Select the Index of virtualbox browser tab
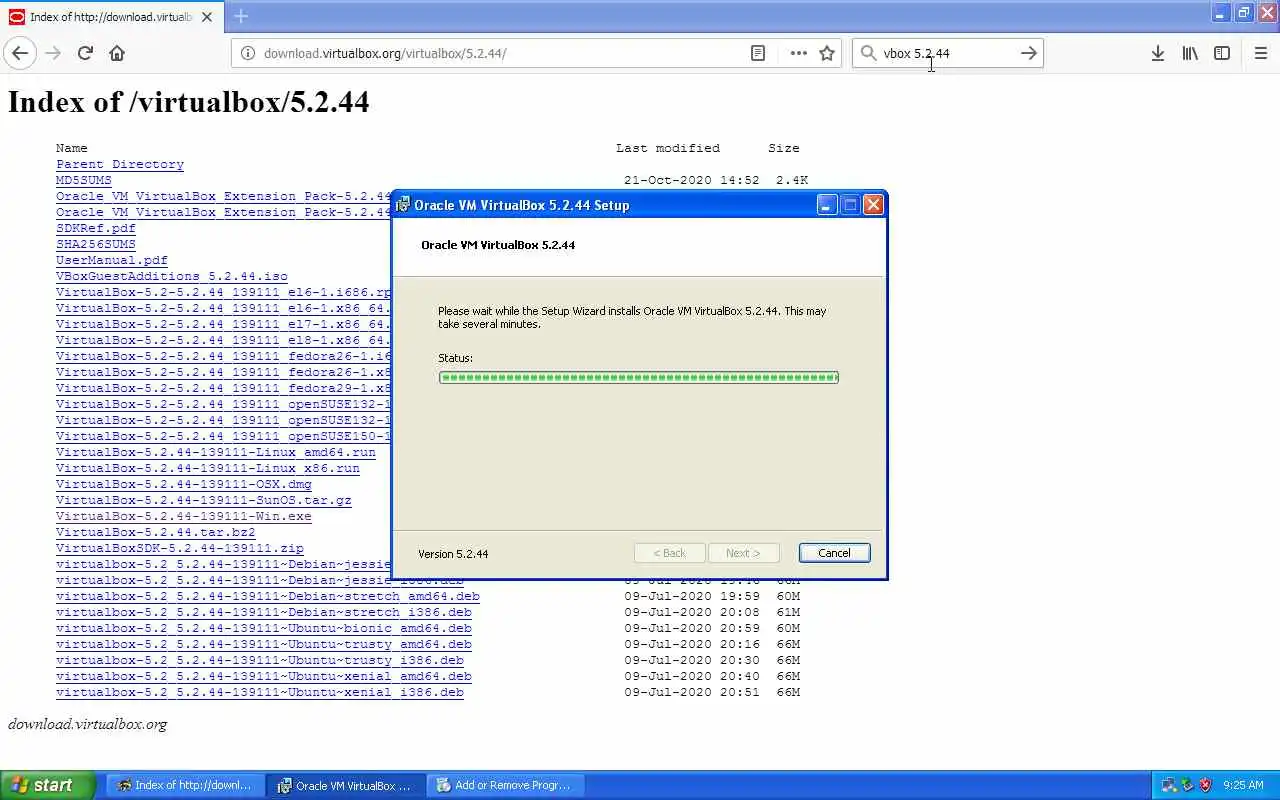This screenshot has height=800, width=1280. 110,17
